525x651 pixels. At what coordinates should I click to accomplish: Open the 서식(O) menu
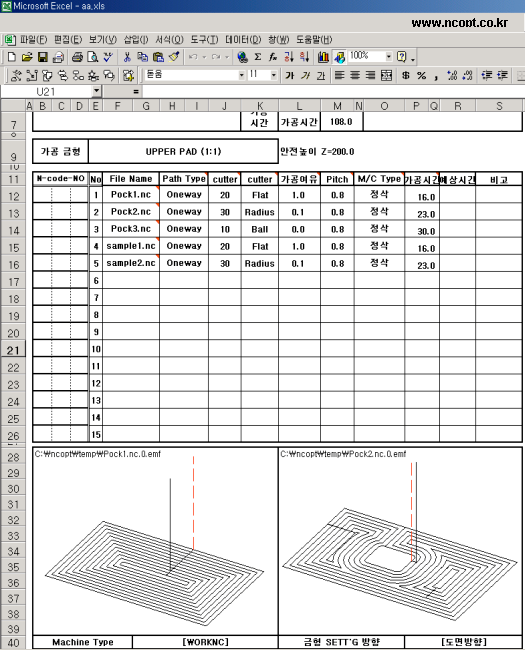click(169, 40)
